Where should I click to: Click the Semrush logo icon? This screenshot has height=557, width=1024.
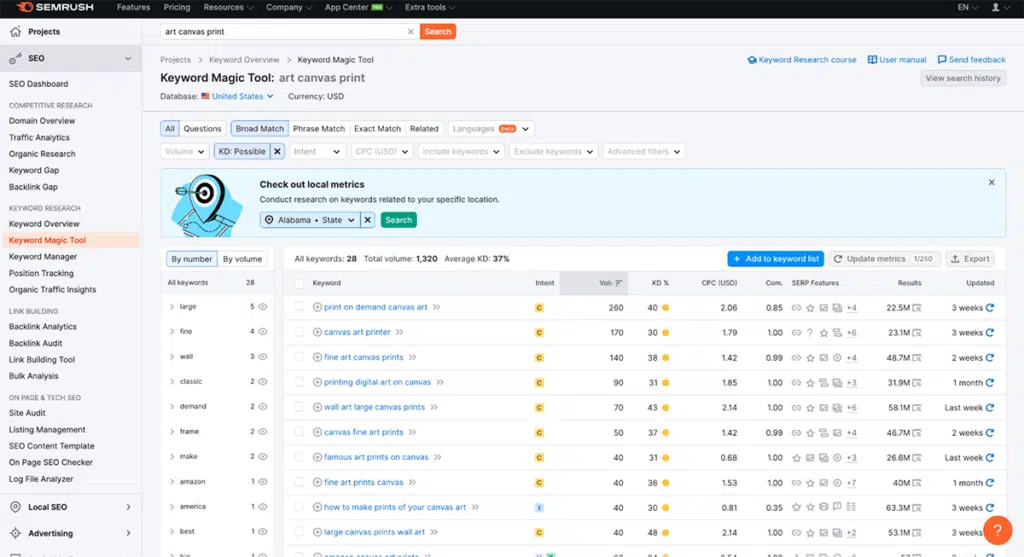pos(25,7)
